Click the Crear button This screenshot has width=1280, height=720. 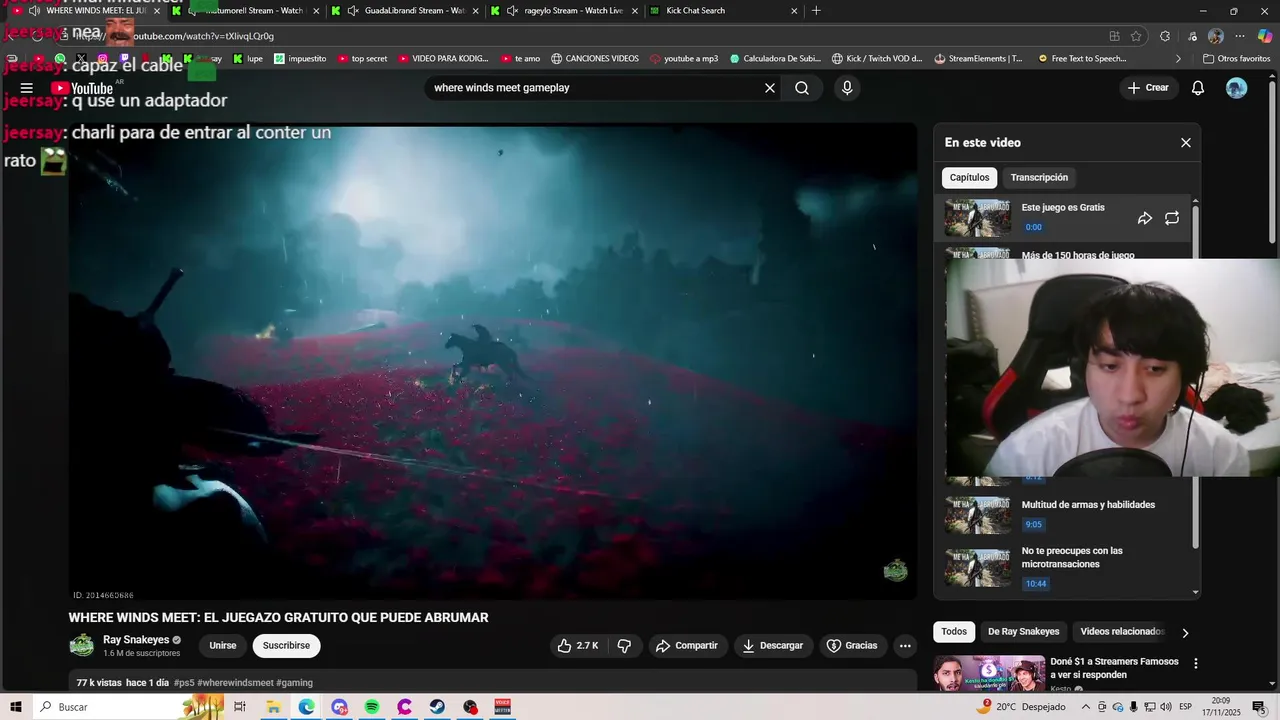tap(1148, 88)
